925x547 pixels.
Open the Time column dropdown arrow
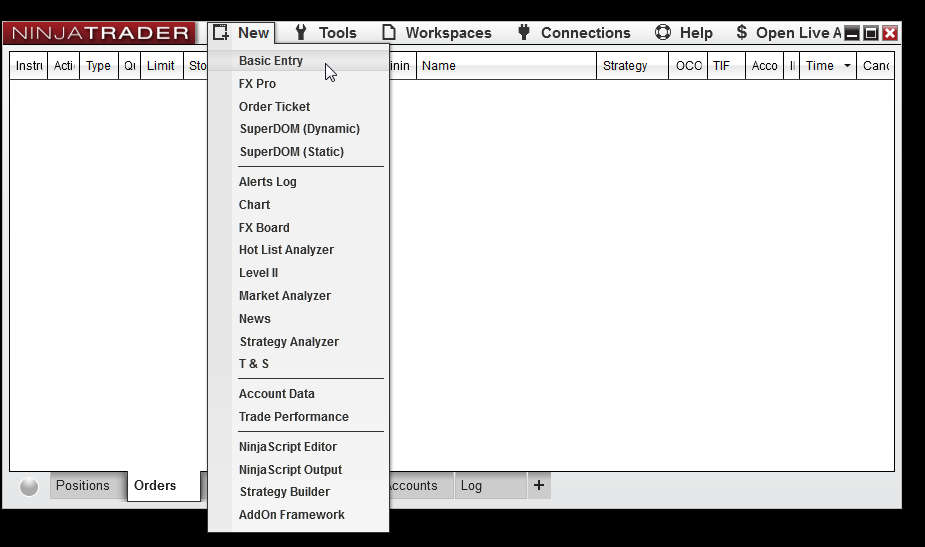pyautogui.click(x=847, y=65)
